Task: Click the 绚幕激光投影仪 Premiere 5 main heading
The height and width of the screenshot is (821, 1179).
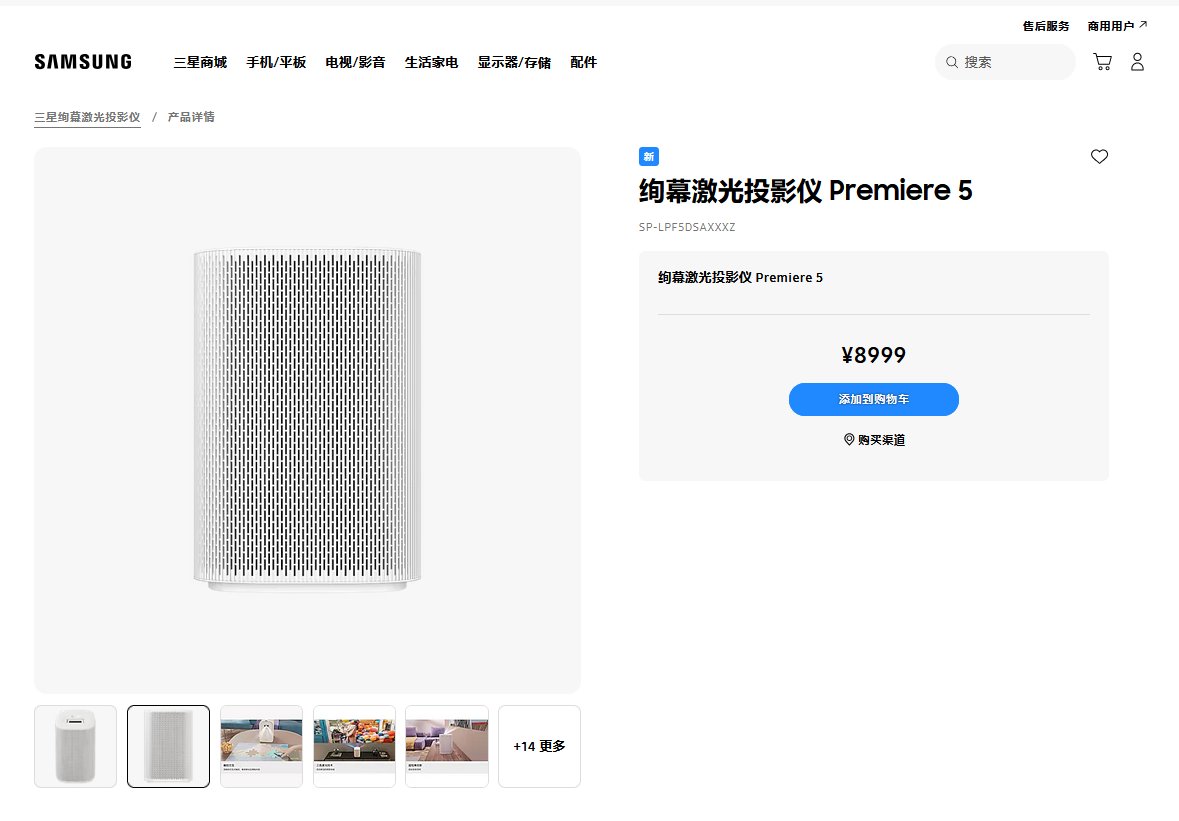Action: [805, 191]
